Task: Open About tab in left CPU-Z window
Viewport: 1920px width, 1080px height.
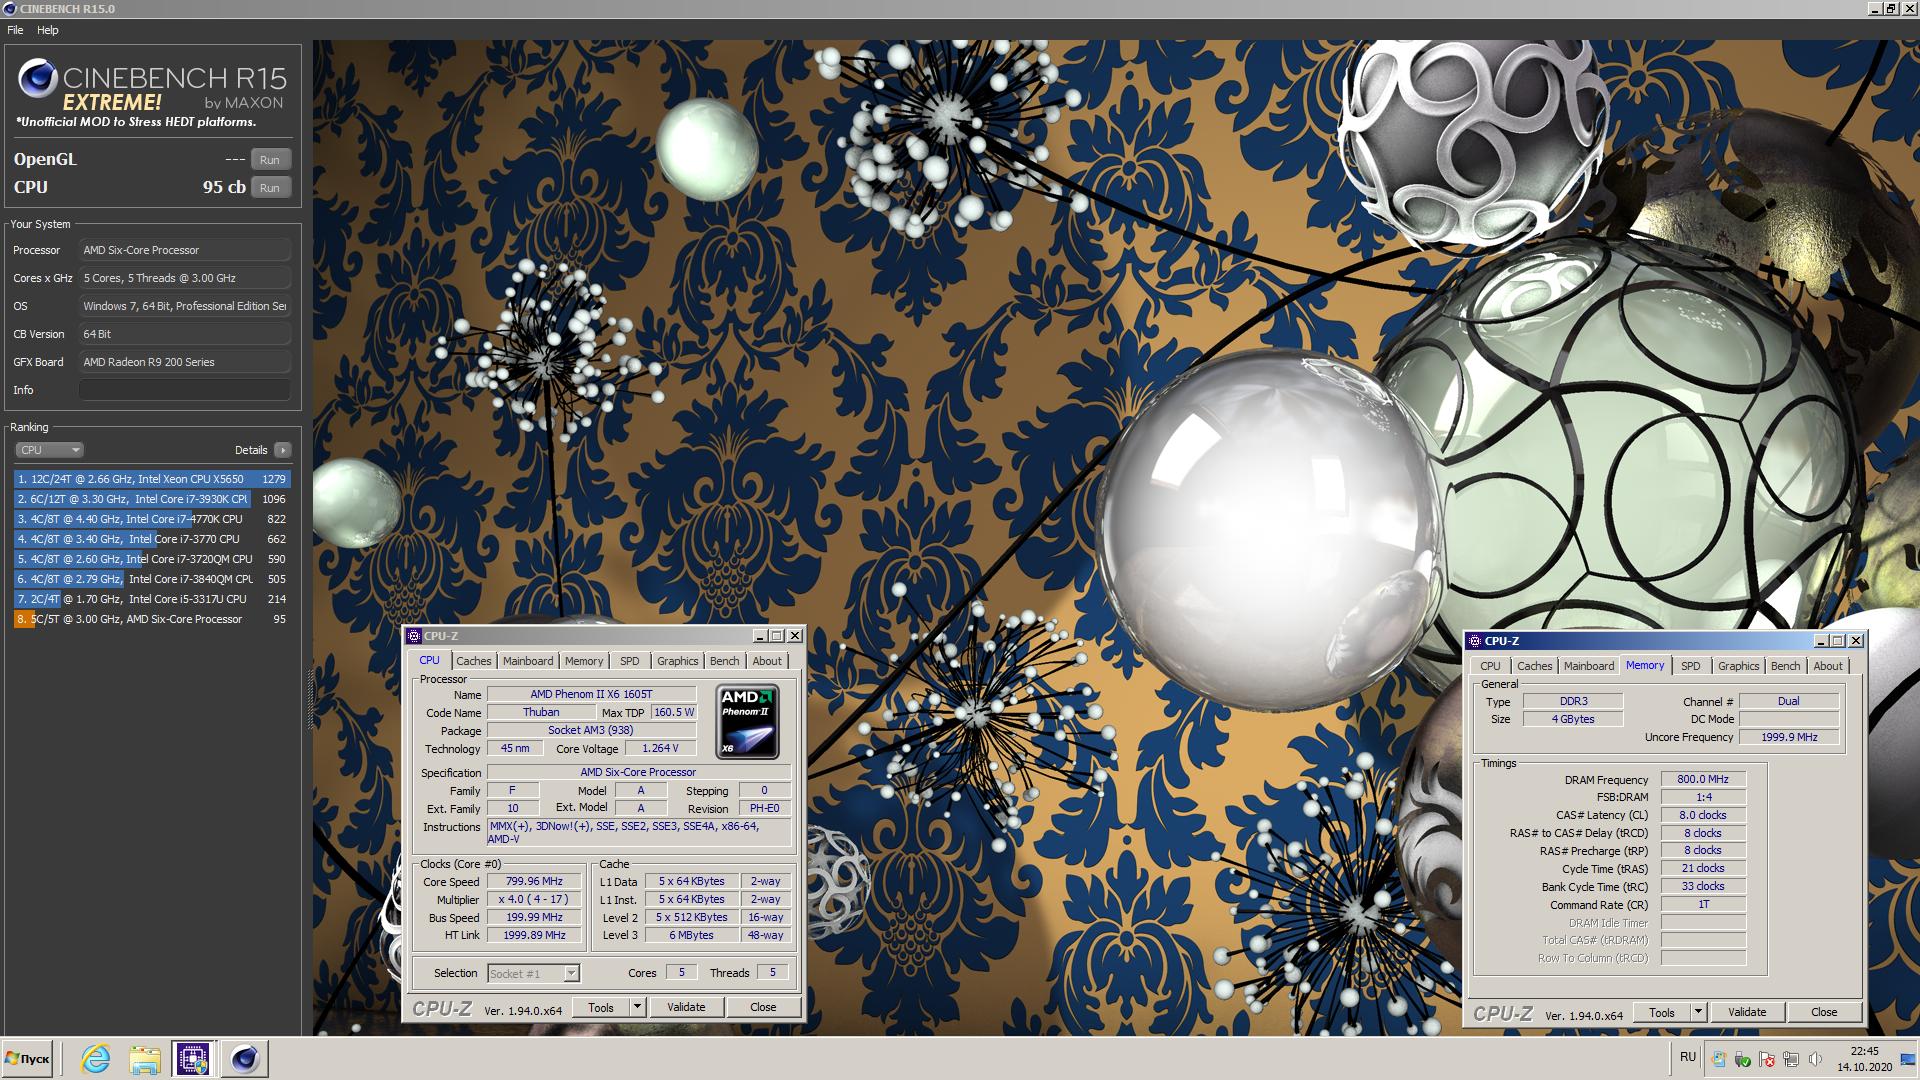Action: (x=767, y=661)
